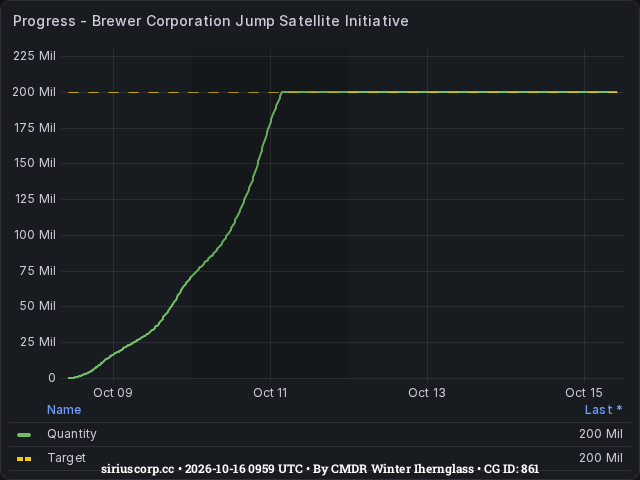This screenshot has height=480, width=640.
Task: Click the y-axis label '200 Mil' beside the target line
Action: (34, 92)
